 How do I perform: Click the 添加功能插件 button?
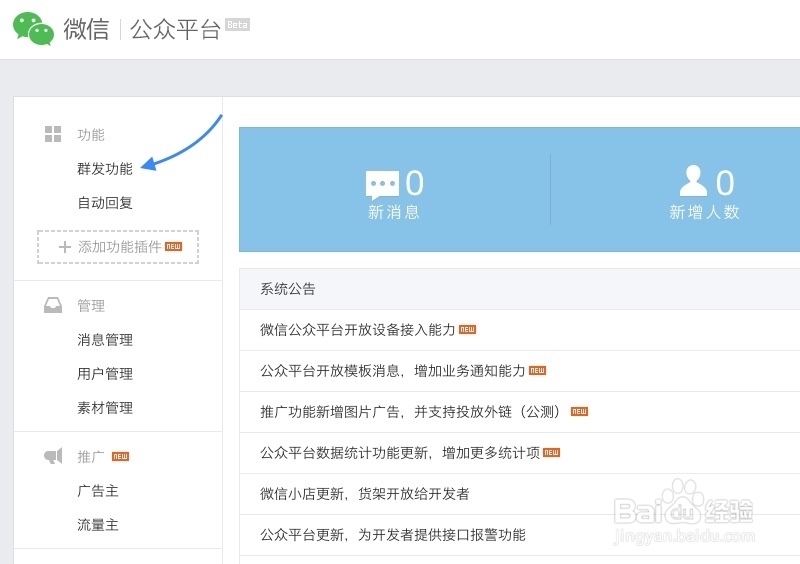tap(118, 247)
